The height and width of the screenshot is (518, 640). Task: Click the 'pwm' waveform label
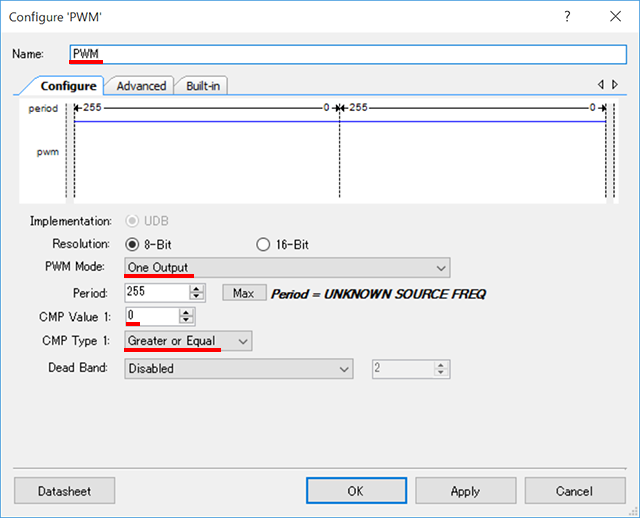point(48,152)
